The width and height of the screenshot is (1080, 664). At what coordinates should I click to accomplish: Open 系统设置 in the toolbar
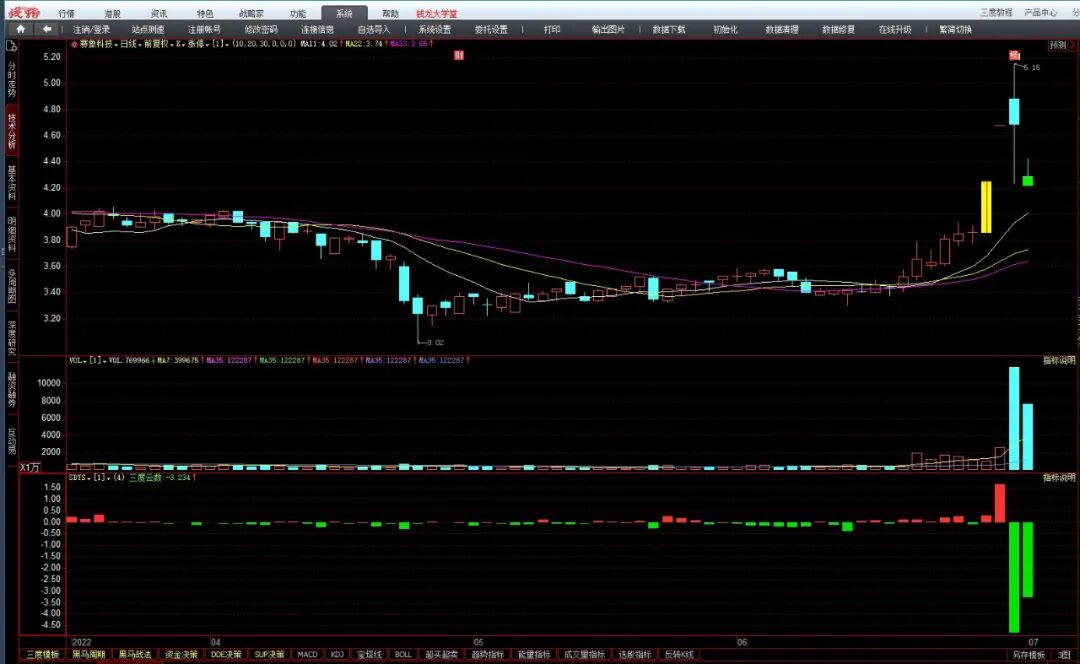pyautogui.click(x=435, y=30)
